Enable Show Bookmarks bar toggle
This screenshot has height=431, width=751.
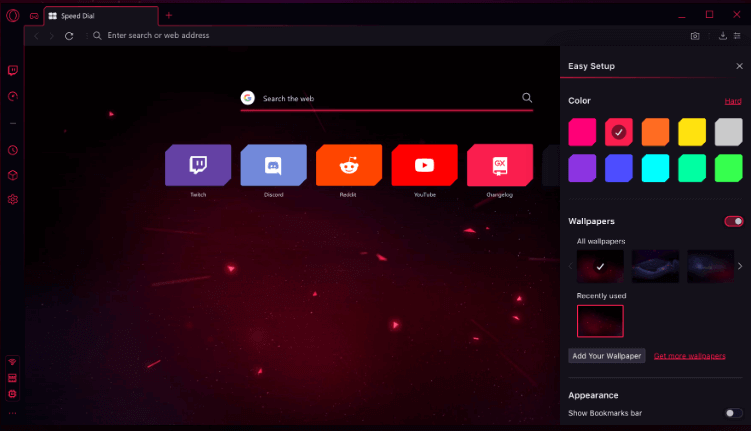pyautogui.click(x=734, y=413)
